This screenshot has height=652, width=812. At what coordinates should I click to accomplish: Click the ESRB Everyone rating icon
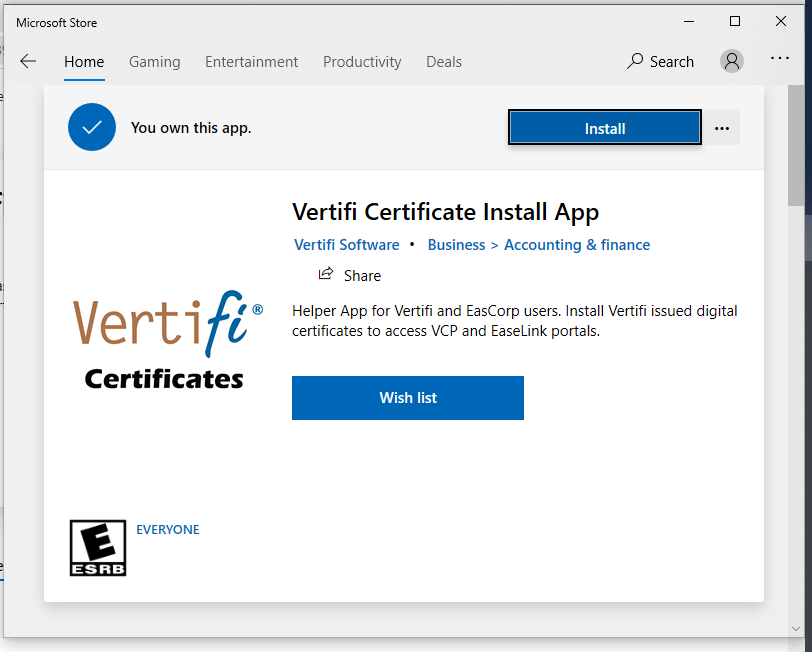pyautogui.click(x=97, y=547)
